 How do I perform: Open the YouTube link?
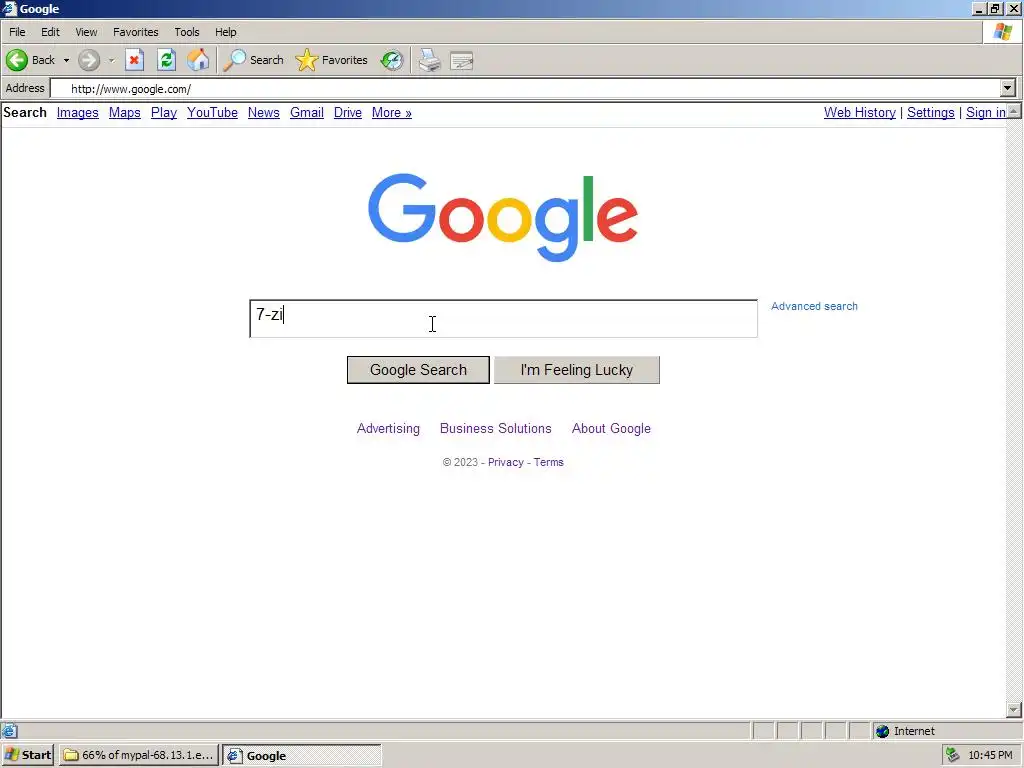tap(212, 112)
